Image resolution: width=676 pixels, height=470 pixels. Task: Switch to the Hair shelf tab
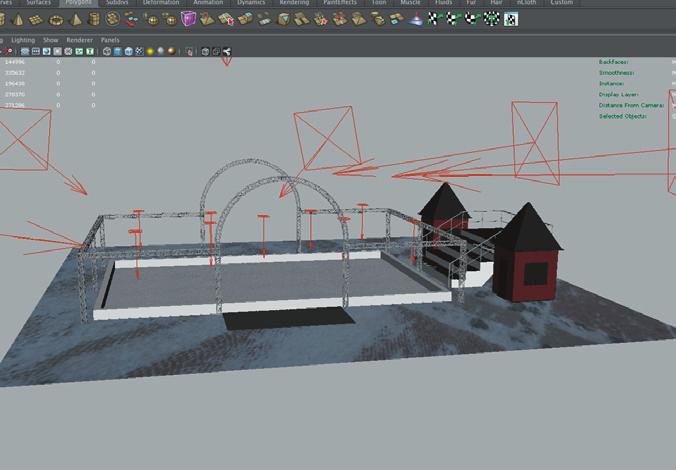click(x=496, y=3)
